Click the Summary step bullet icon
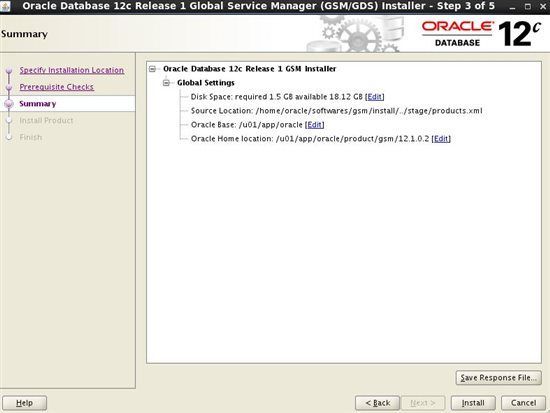The height and width of the screenshot is (413, 550). [9, 104]
